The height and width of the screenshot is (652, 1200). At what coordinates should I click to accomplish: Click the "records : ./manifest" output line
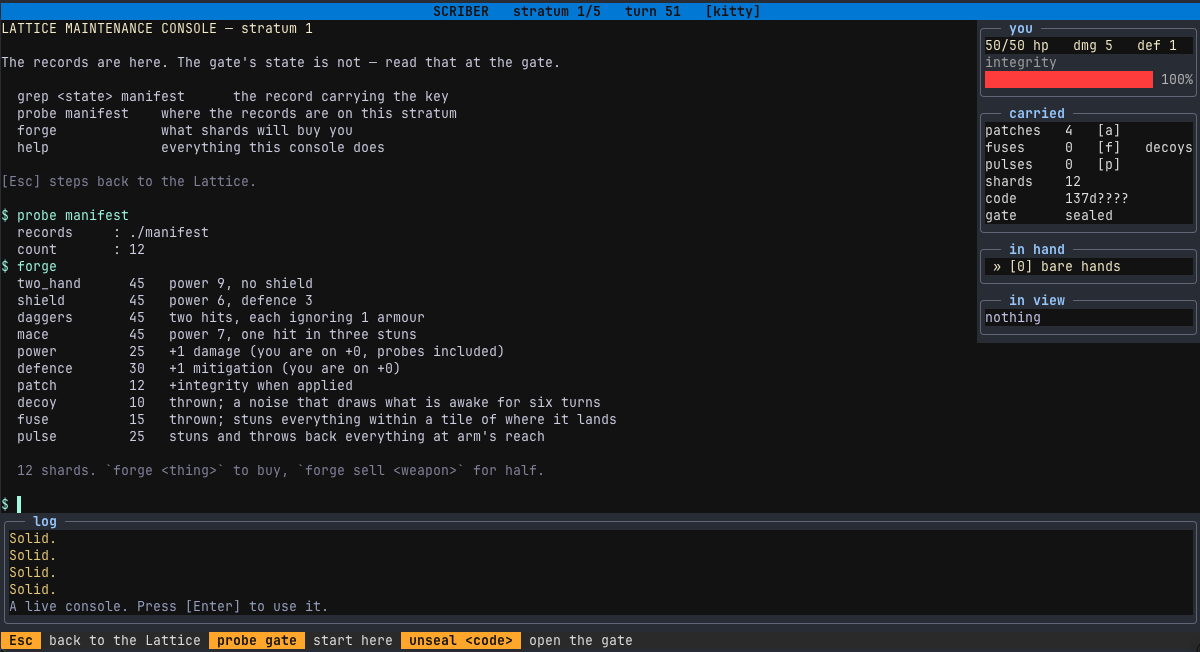click(113, 232)
